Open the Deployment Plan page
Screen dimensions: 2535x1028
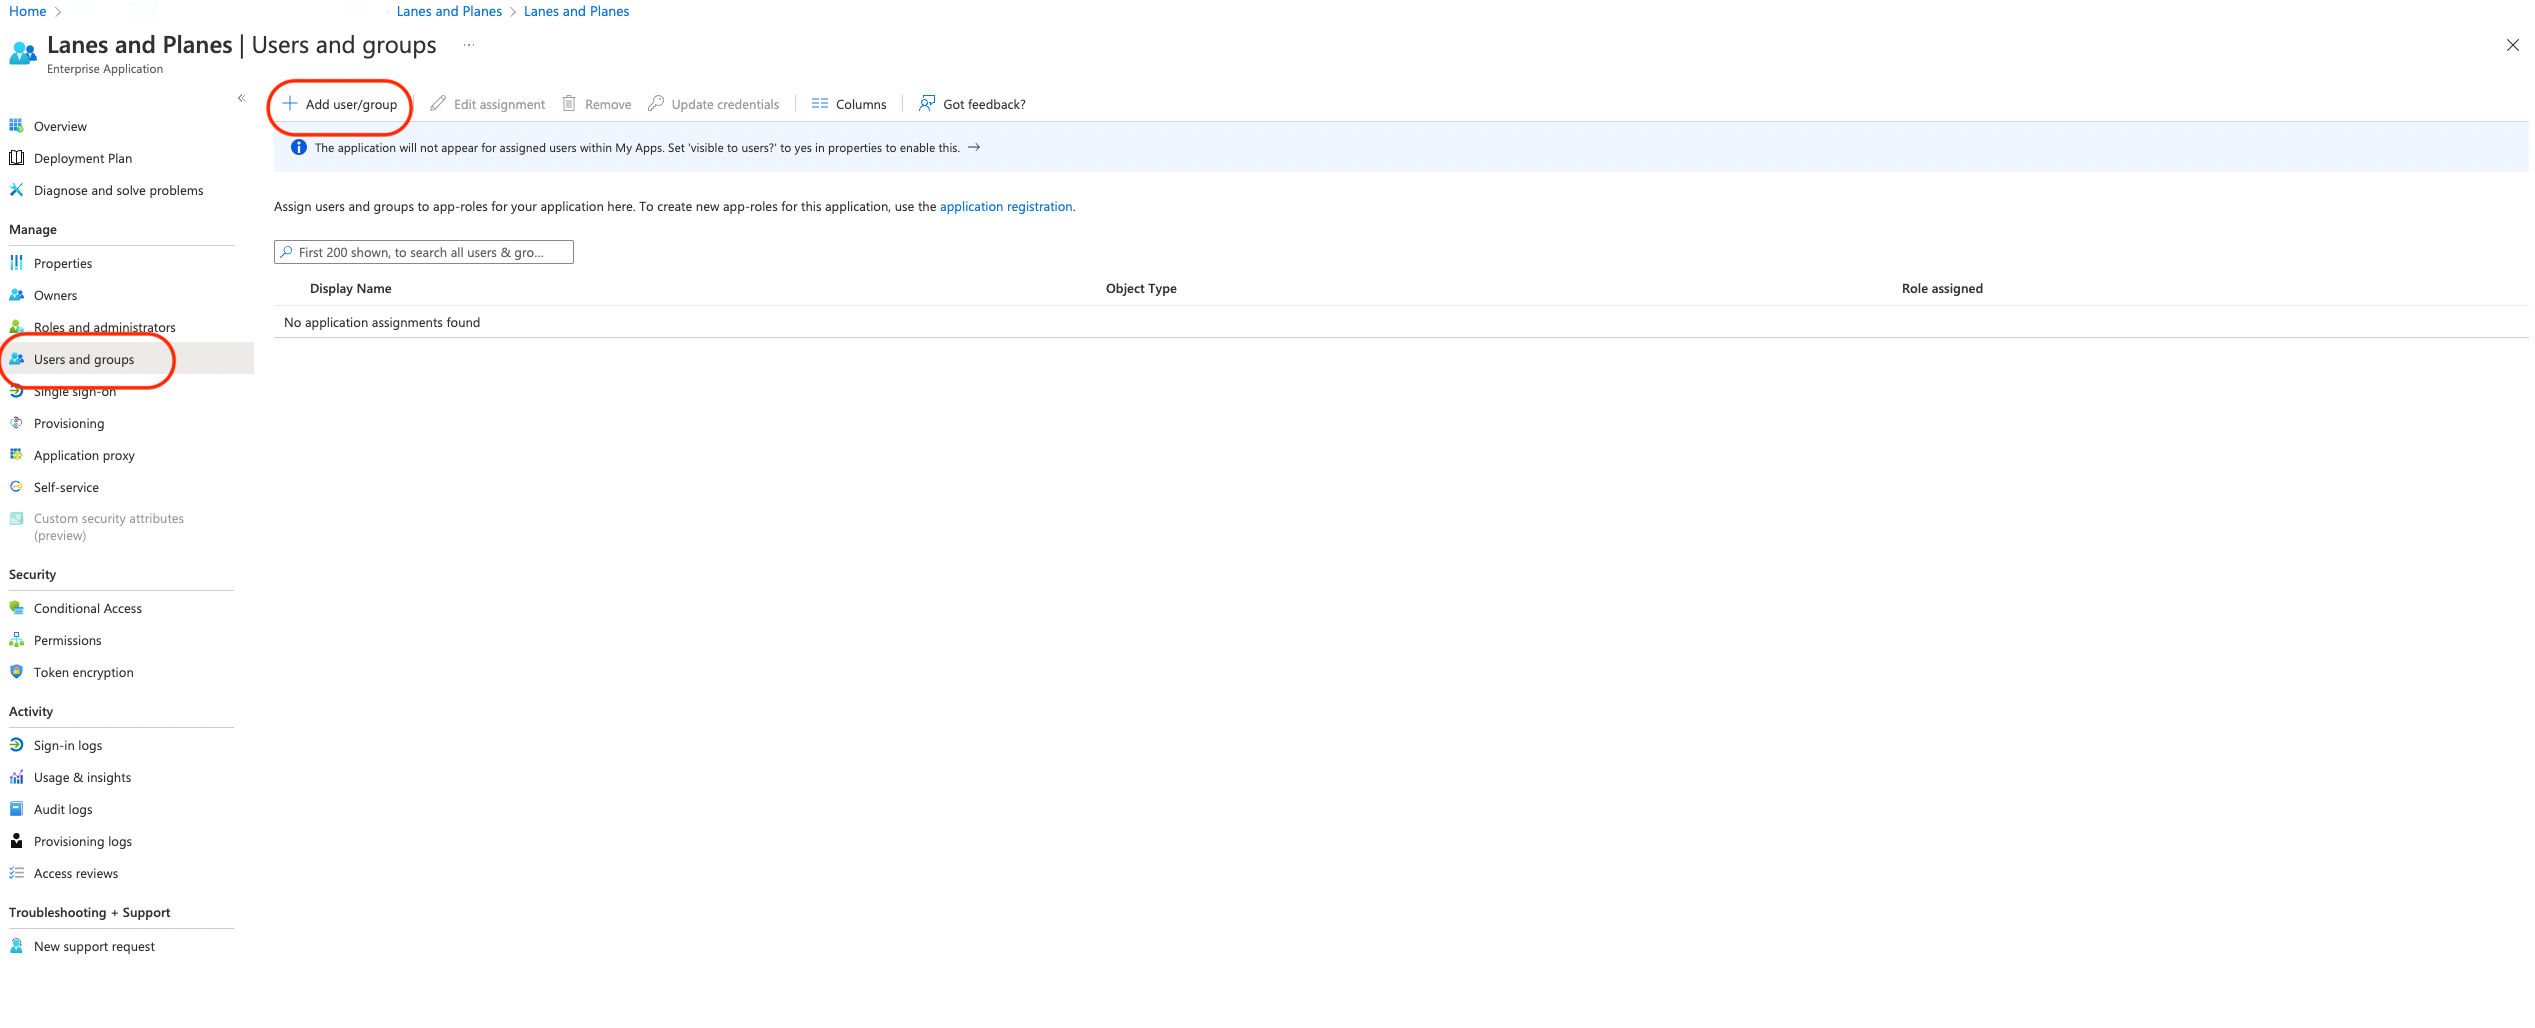point(83,158)
